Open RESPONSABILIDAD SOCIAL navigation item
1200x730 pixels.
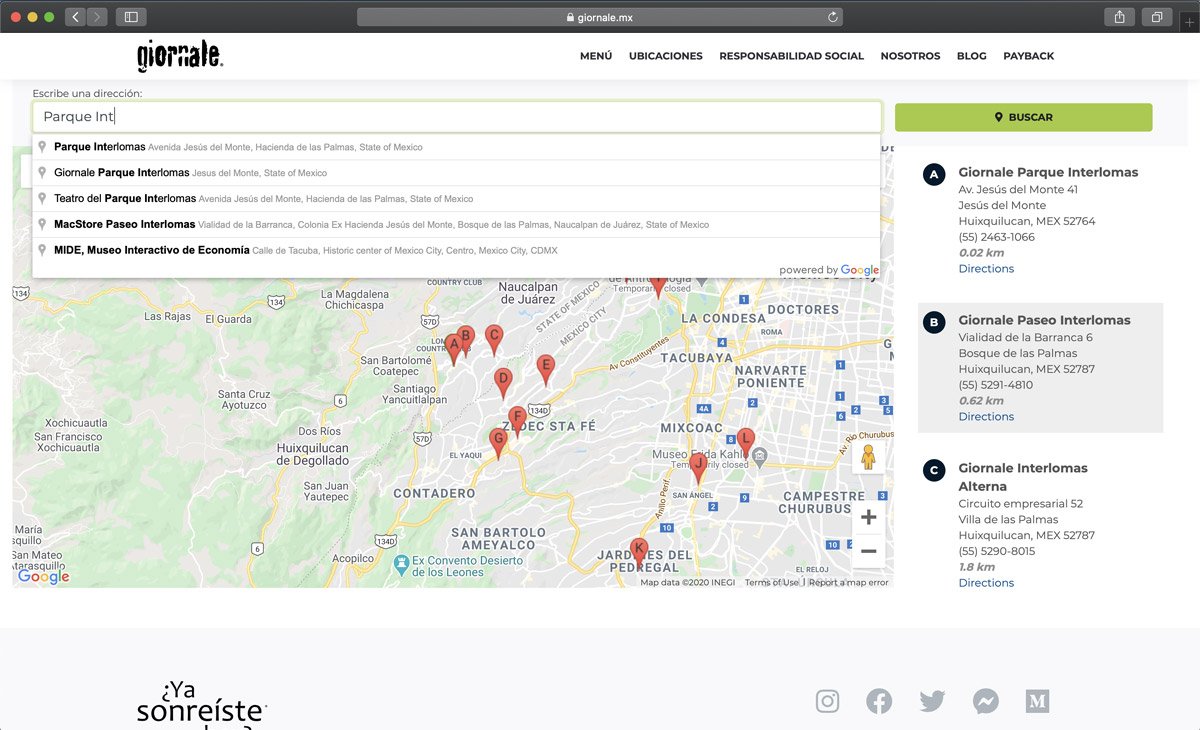pyautogui.click(x=791, y=56)
